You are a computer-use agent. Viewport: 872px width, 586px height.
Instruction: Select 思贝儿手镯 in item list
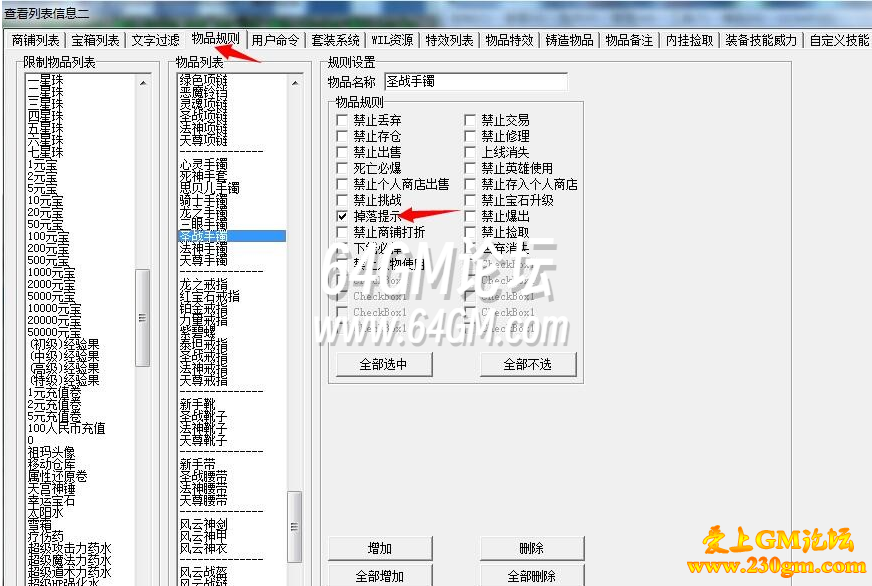click(x=210, y=188)
